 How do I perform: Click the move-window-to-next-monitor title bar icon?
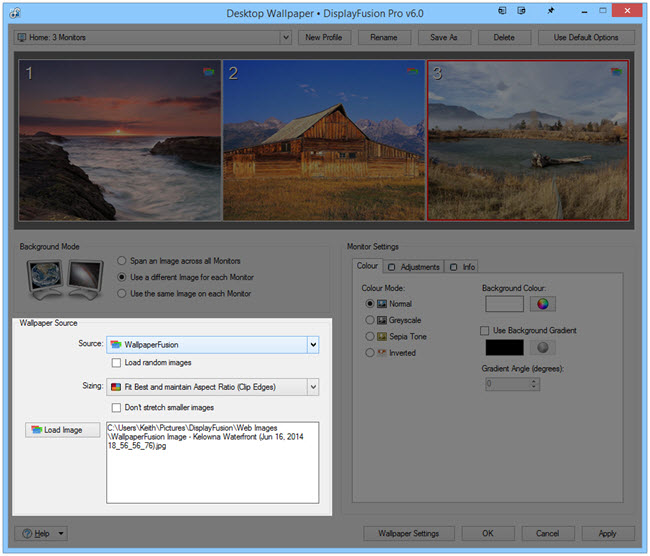point(502,11)
